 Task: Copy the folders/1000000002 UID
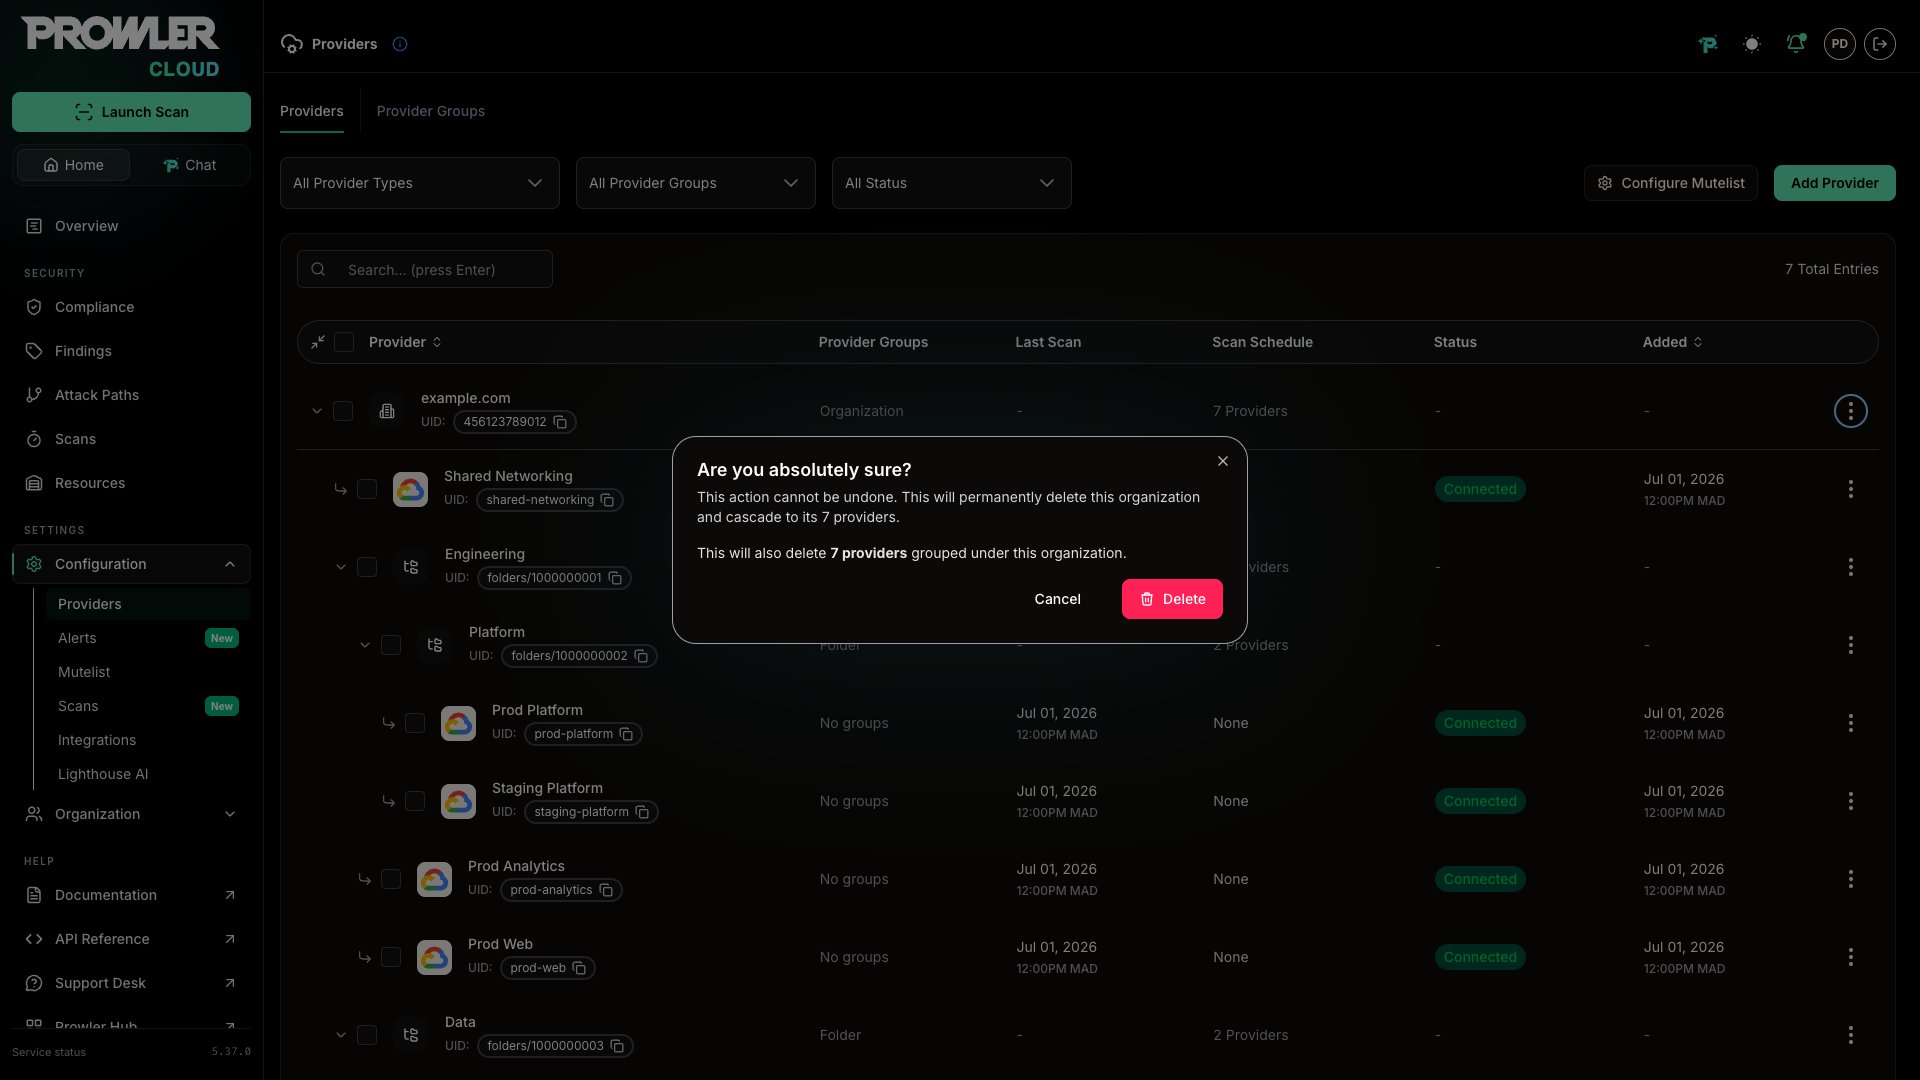click(641, 656)
